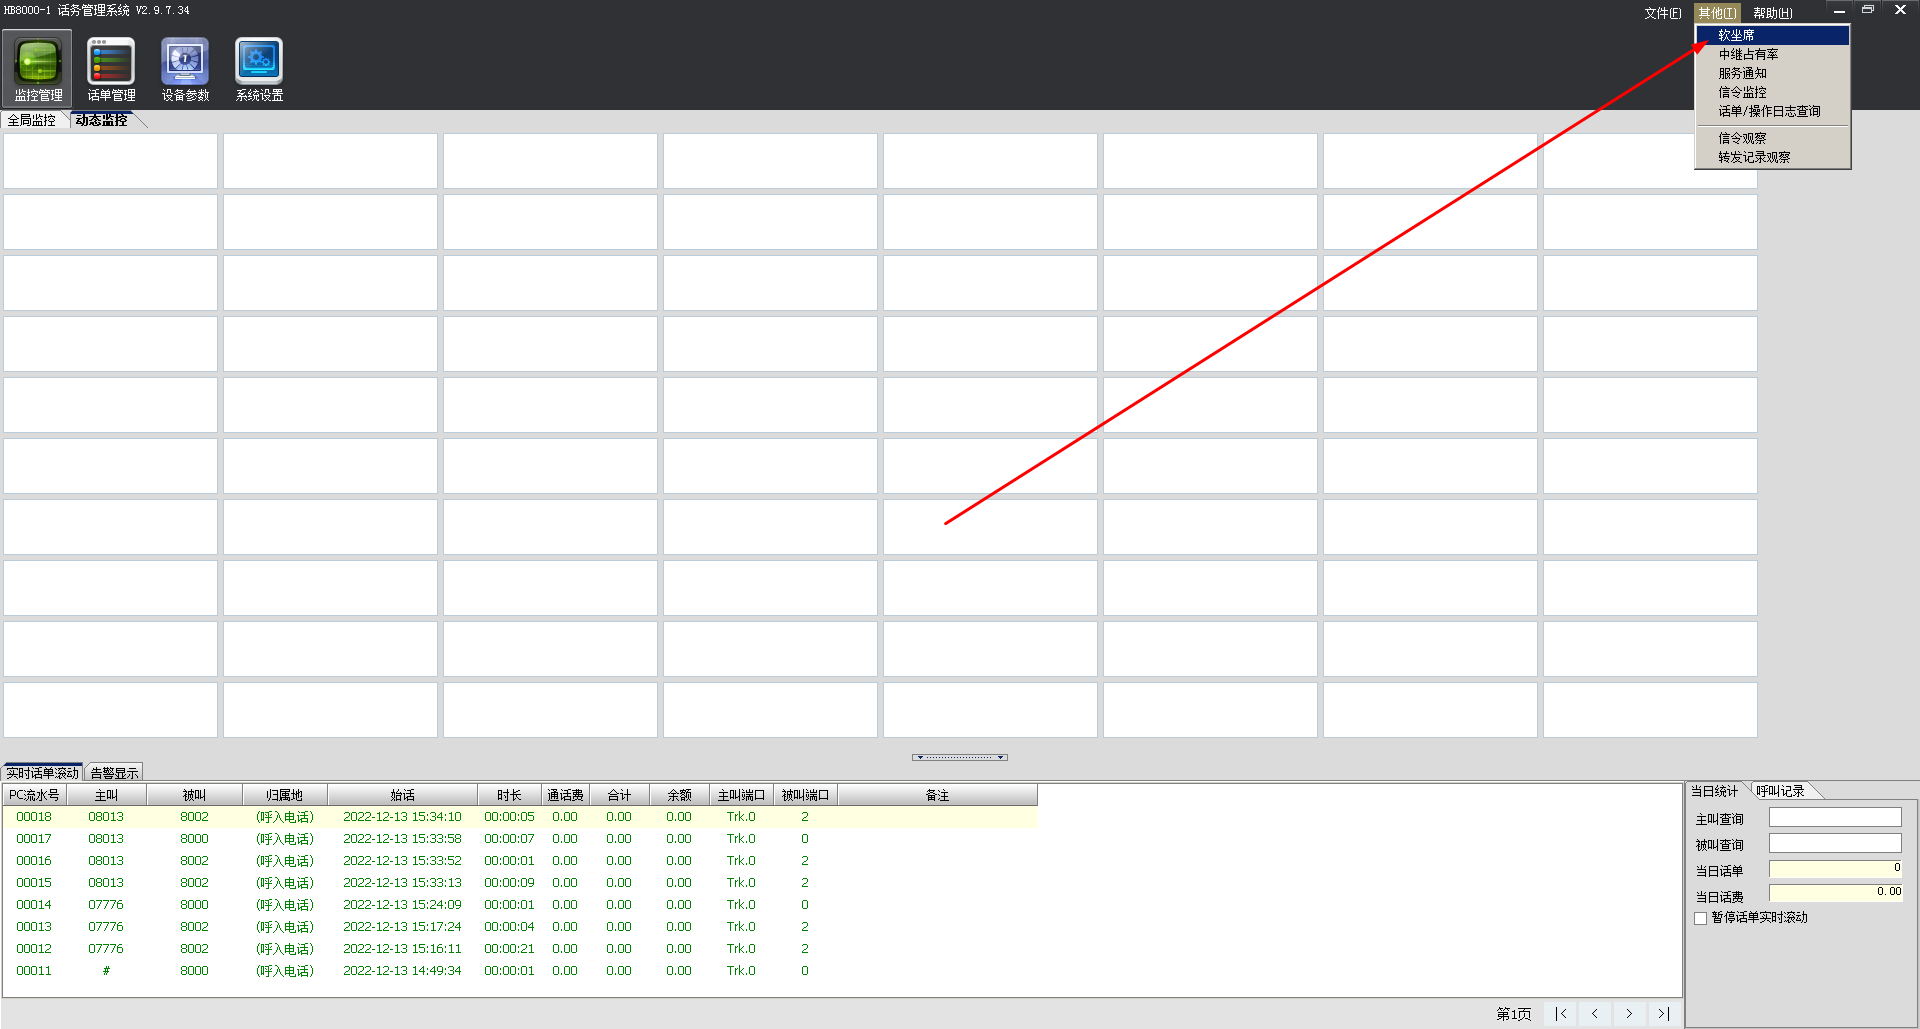Open the 文件 menu
The width and height of the screenshot is (1920, 1029).
click(1663, 13)
